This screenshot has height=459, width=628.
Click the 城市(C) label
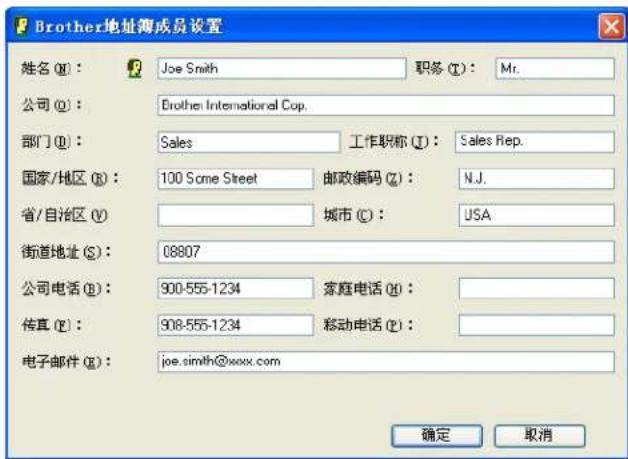pos(354,215)
